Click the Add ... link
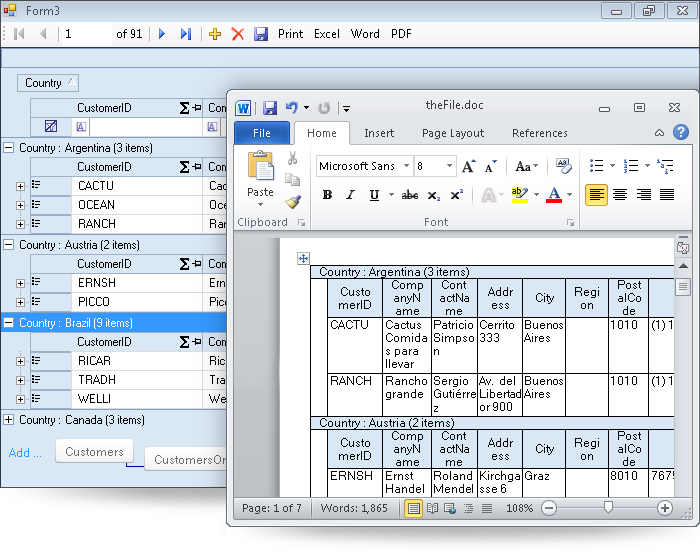This screenshot has width=700, height=555. 25,453
